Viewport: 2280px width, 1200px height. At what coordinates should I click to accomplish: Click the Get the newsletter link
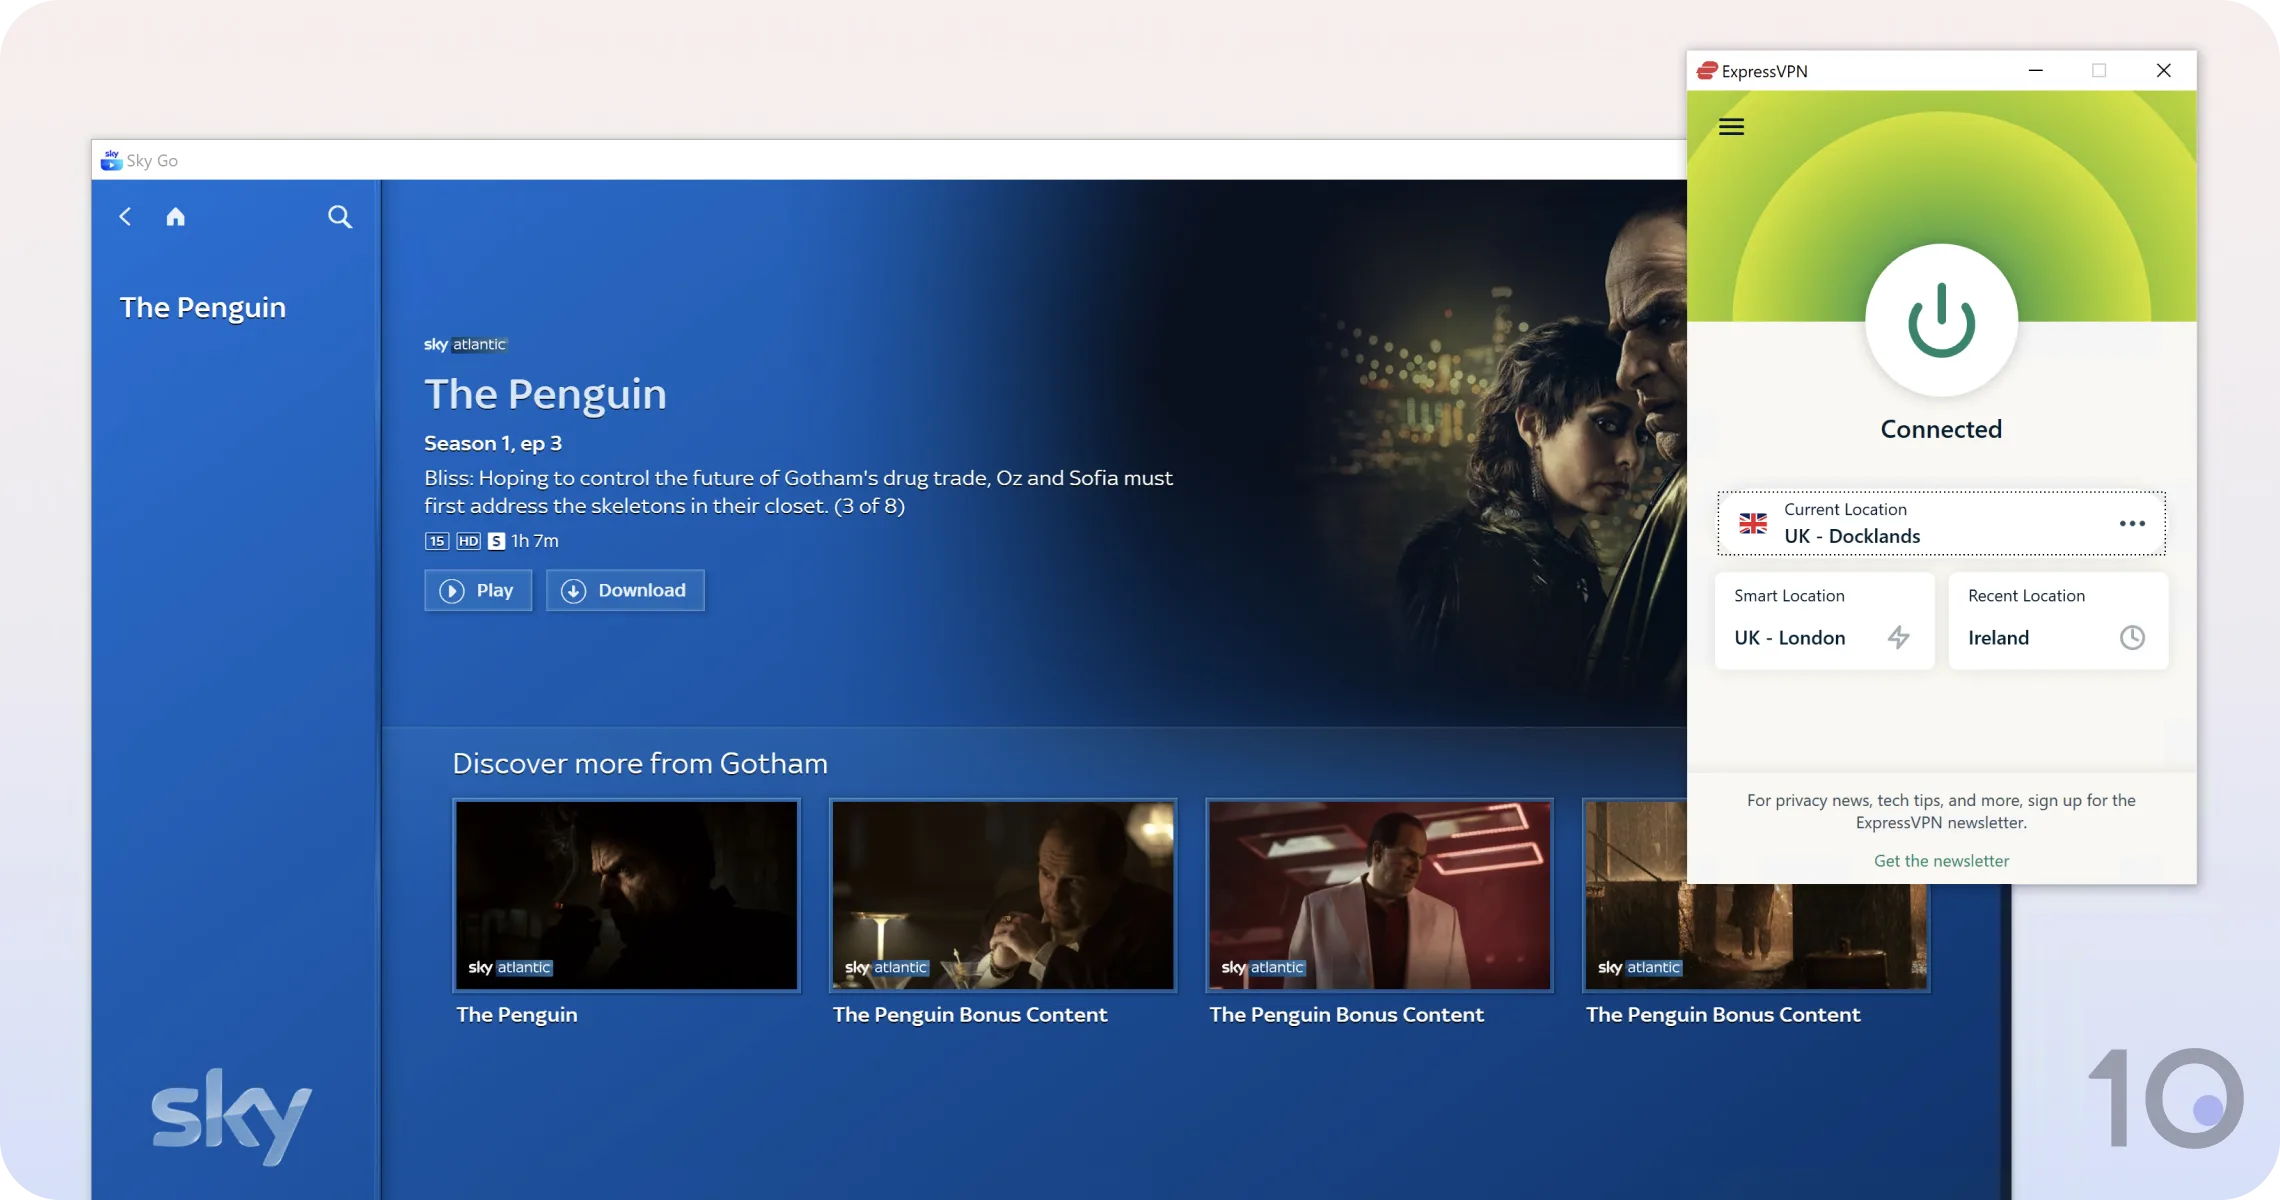(1941, 861)
